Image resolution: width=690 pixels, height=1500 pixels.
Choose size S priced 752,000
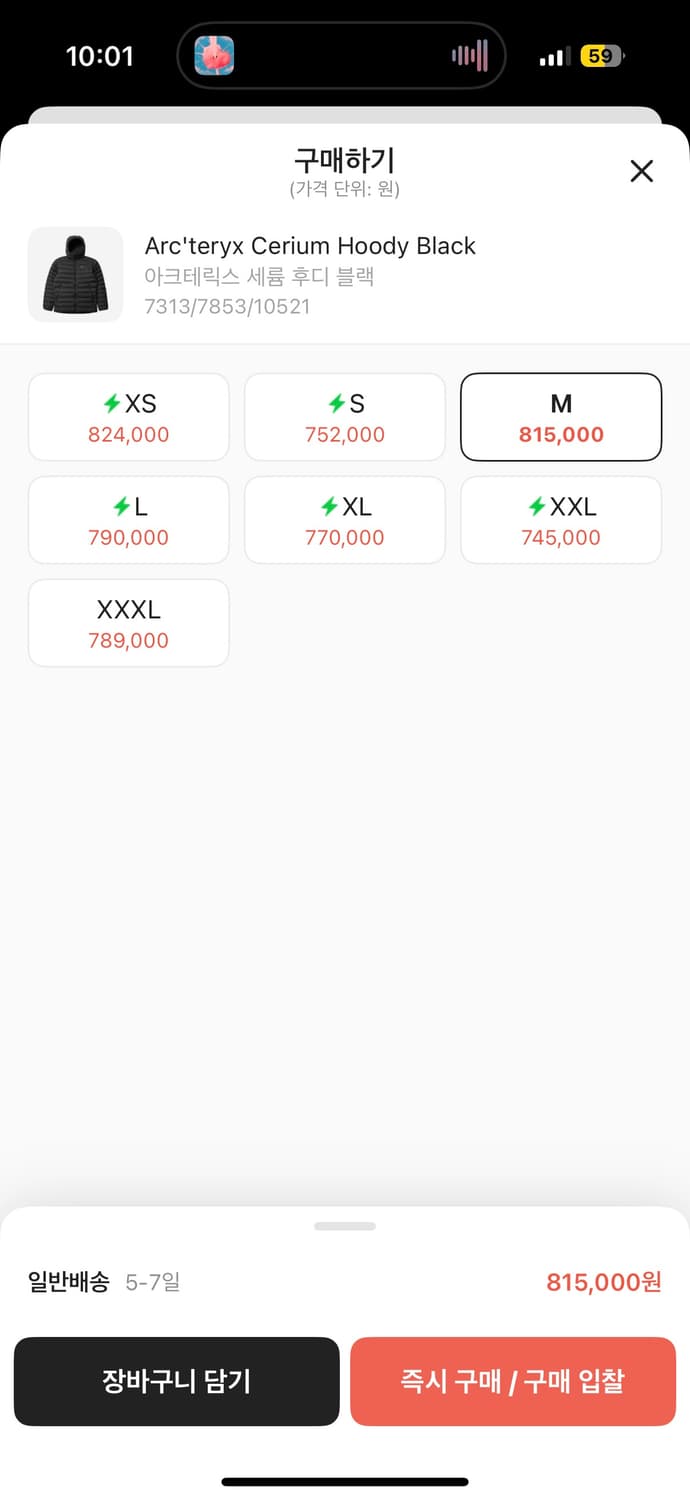pos(345,417)
